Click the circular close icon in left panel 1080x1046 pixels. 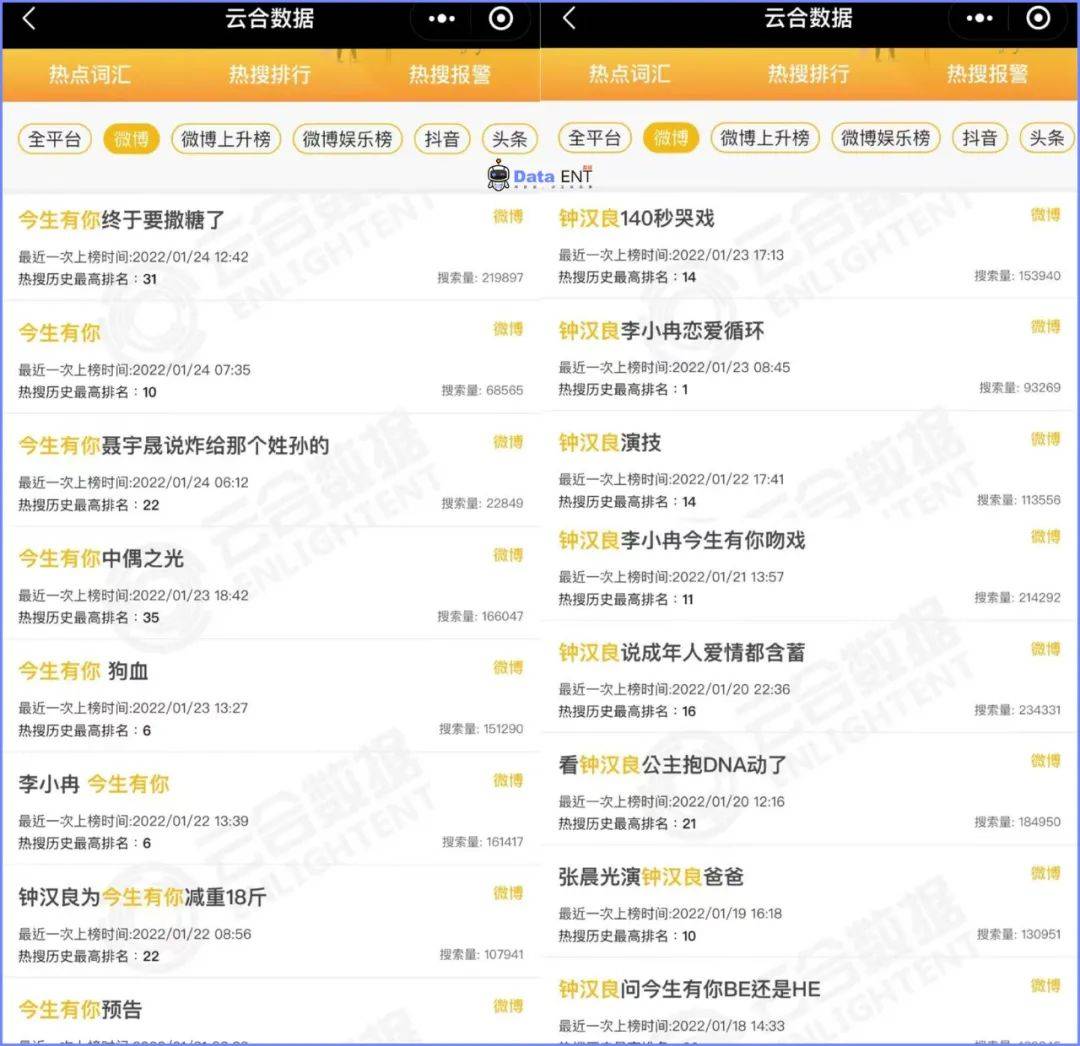pyautogui.click(x=501, y=18)
